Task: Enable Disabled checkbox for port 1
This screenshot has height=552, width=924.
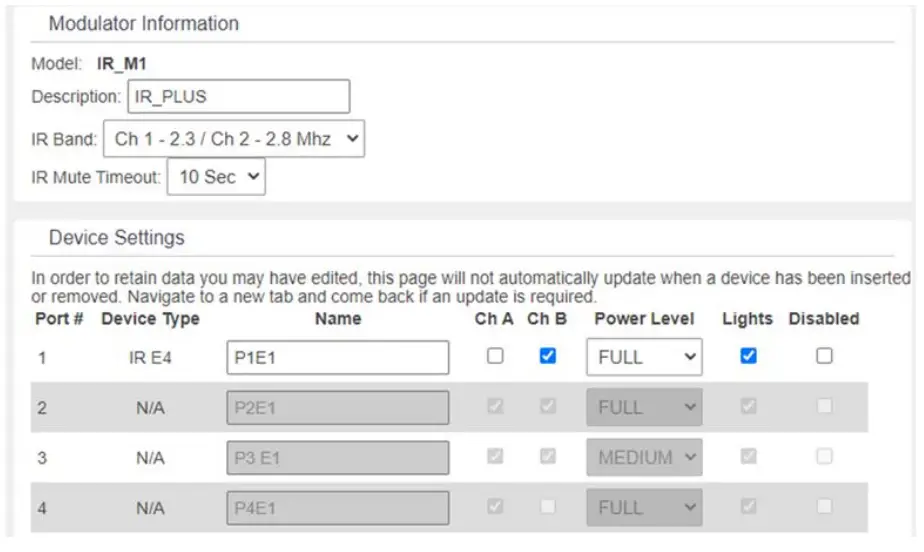Action: click(x=824, y=356)
